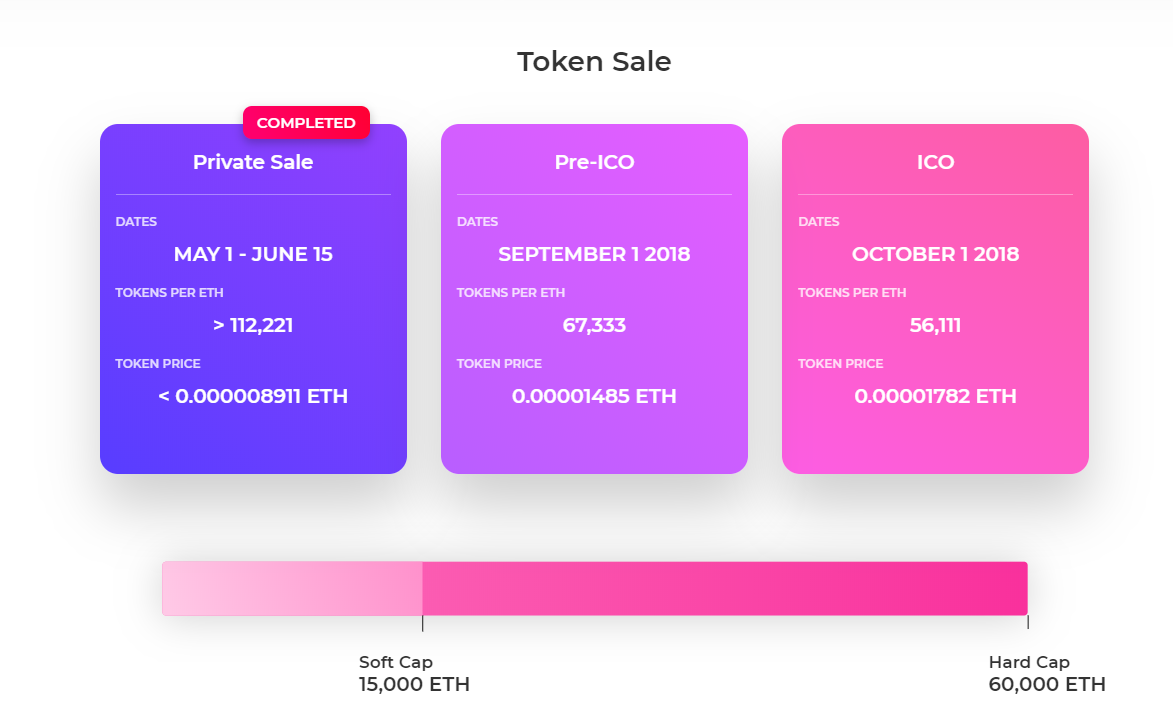Image resolution: width=1173 pixels, height=727 pixels.
Task: Select the ICO card heading
Action: (x=935, y=162)
